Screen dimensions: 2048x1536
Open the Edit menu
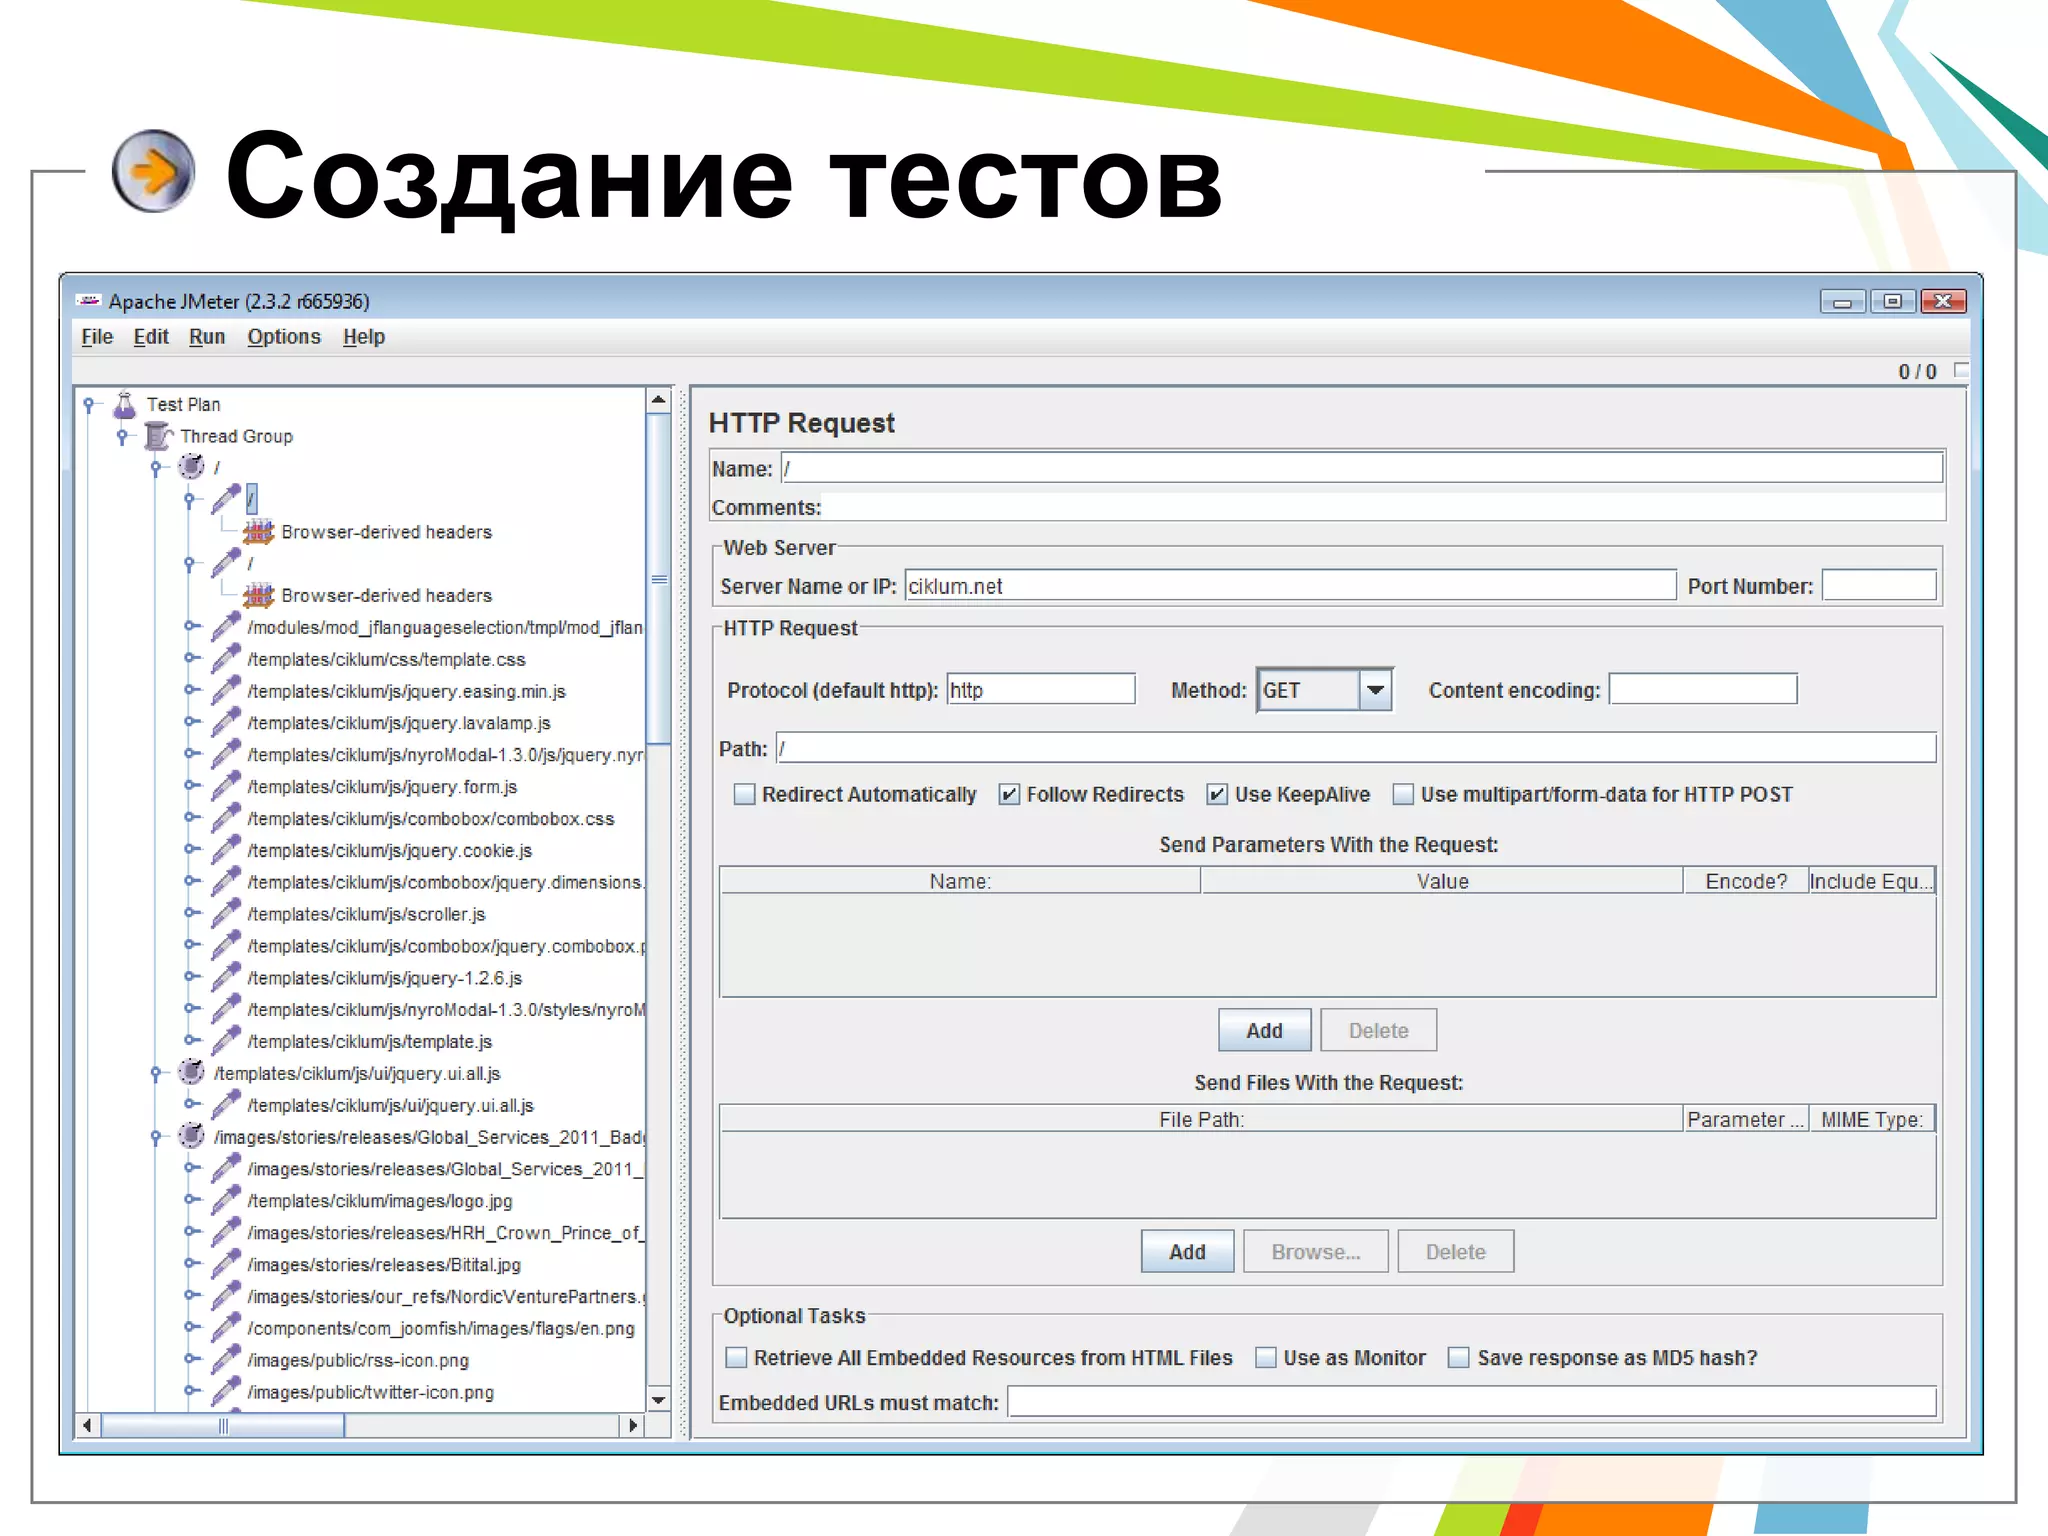pyautogui.click(x=151, y=337)
